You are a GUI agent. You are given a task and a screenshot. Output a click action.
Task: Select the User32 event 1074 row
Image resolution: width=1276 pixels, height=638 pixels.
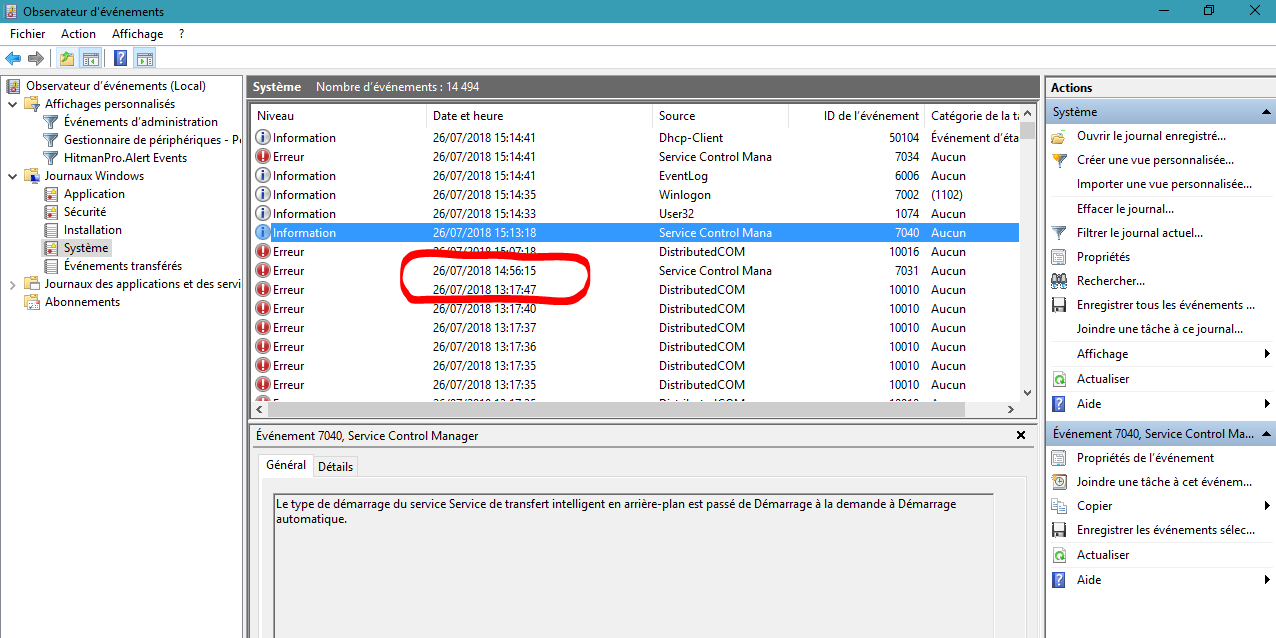point(635,214)
